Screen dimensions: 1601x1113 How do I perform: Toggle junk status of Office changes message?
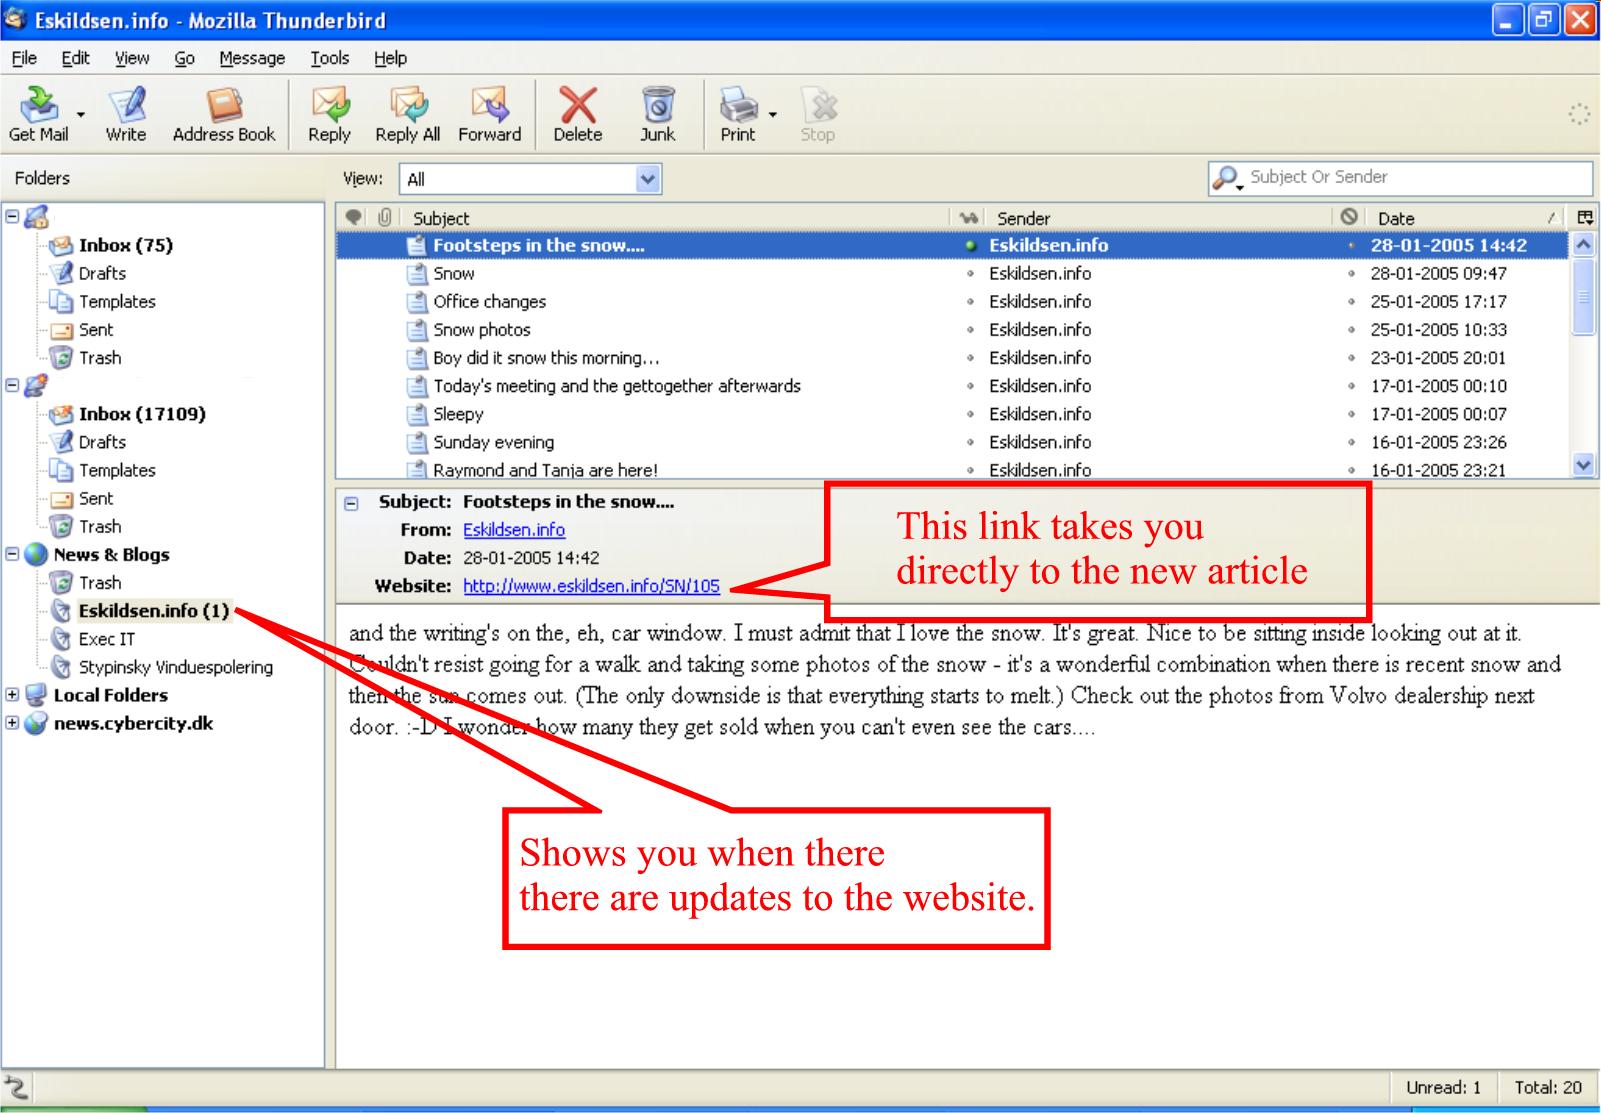pos(1352,301)
